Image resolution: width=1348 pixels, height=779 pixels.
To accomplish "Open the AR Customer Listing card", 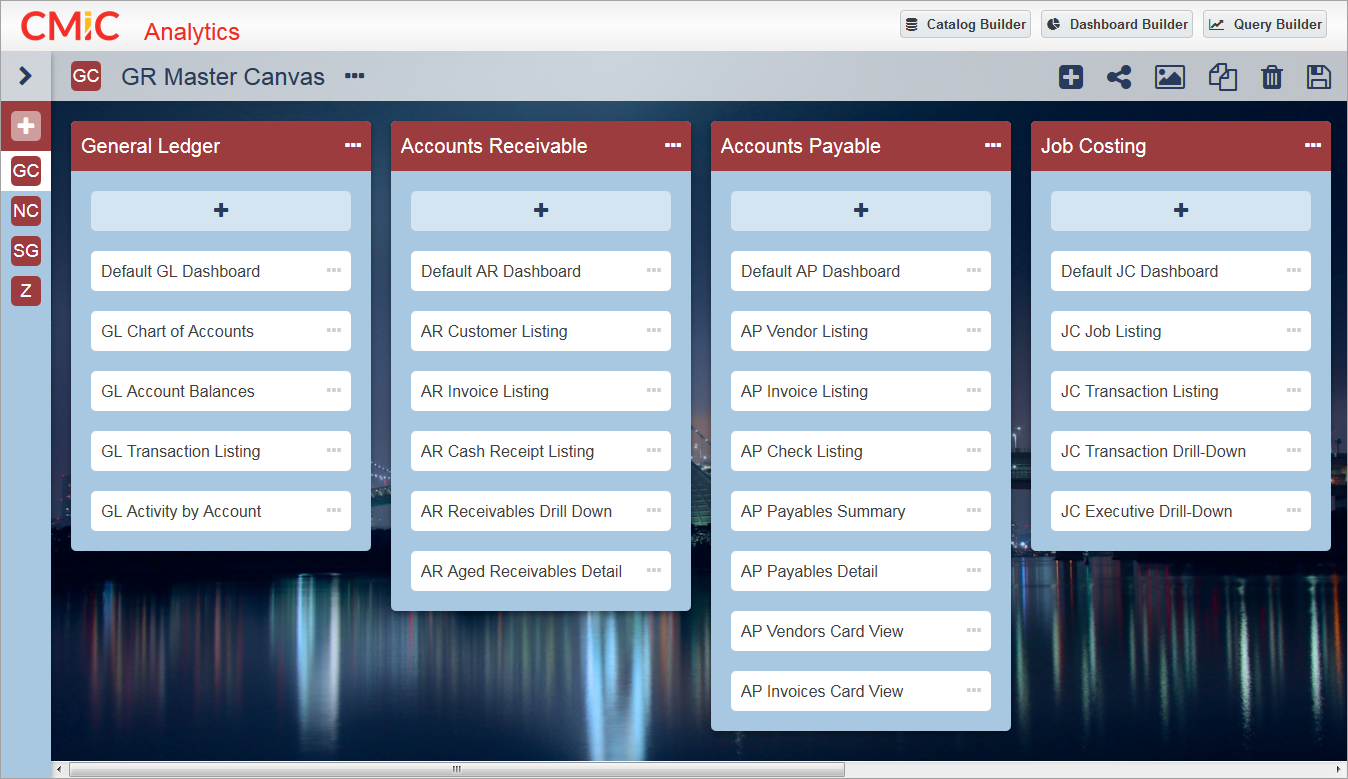I will tap(541, 331).
